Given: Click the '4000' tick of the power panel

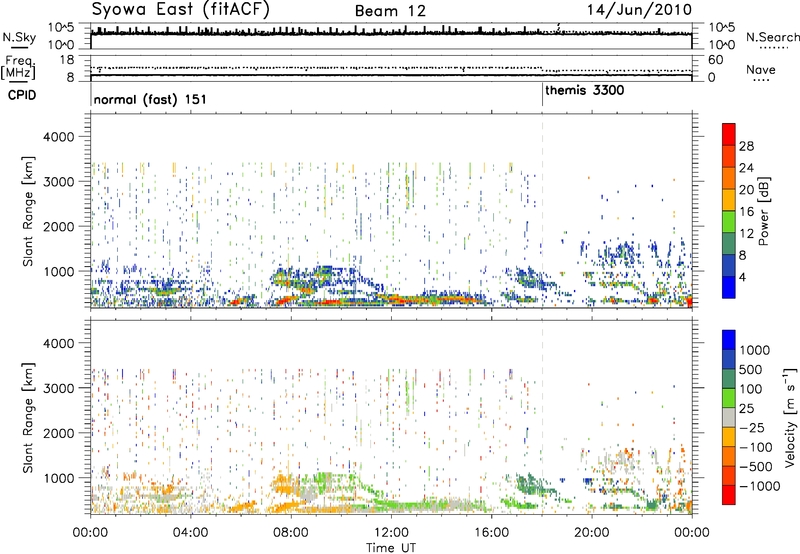Looking at the screenshot, I should point(59,137).
